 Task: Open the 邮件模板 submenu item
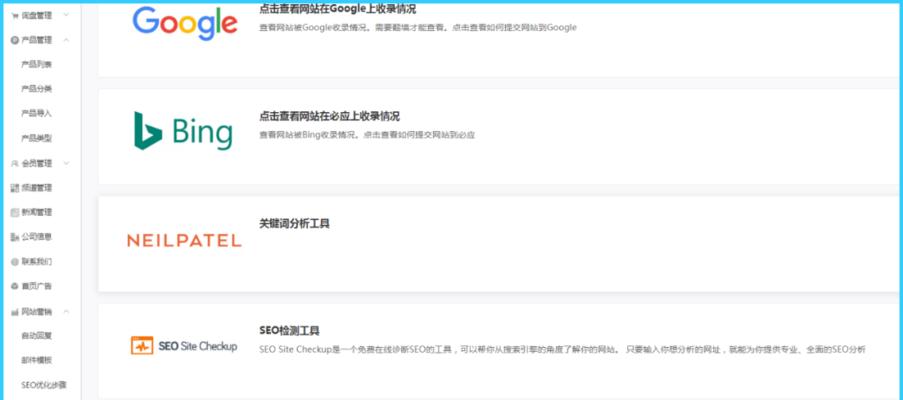pyautogui.click(x=36, y=360)
